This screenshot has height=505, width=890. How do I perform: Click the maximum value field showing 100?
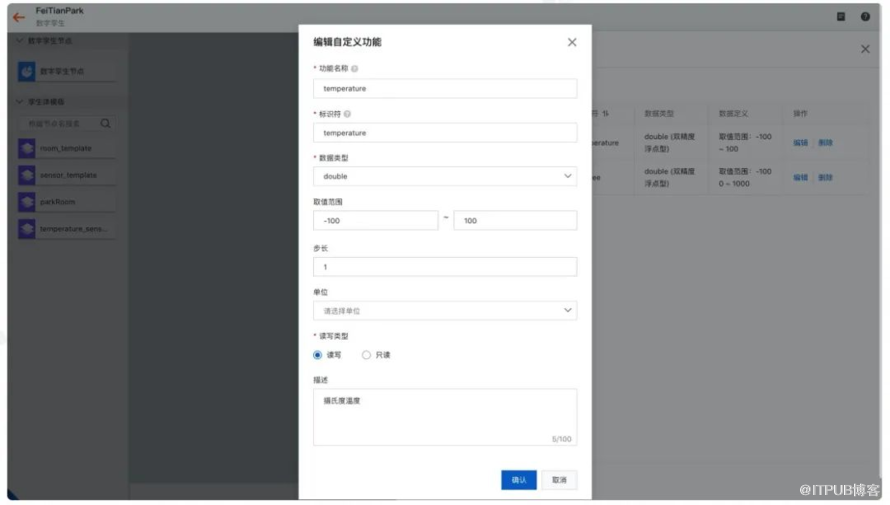point(515,220)
